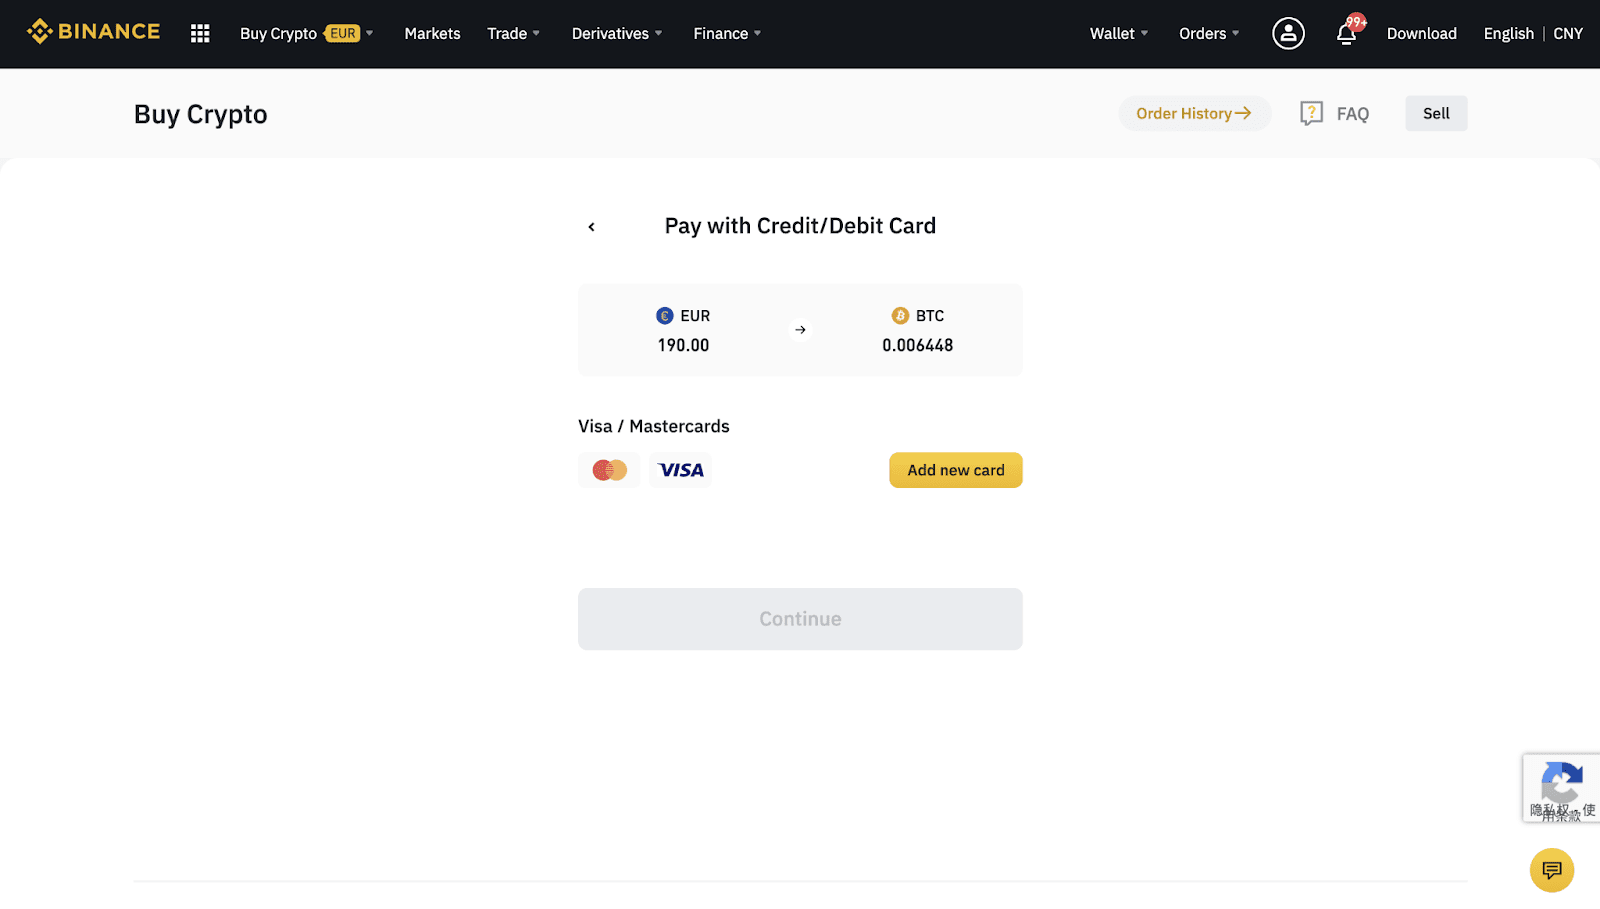Open the FAQ link text

[1352, 114]
